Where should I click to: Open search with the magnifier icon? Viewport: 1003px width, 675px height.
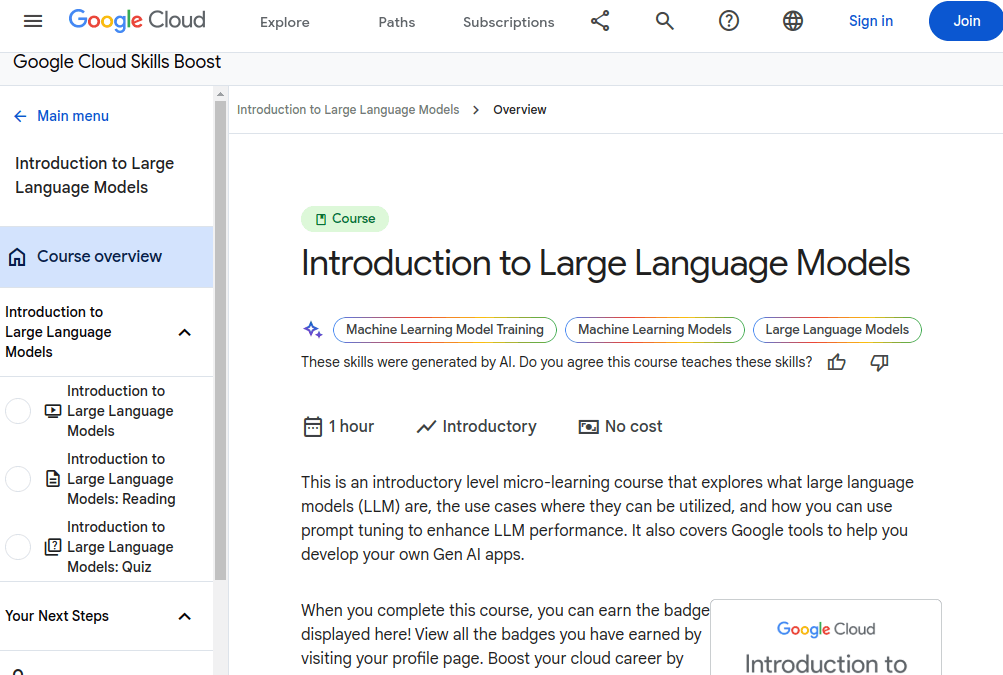665,21
